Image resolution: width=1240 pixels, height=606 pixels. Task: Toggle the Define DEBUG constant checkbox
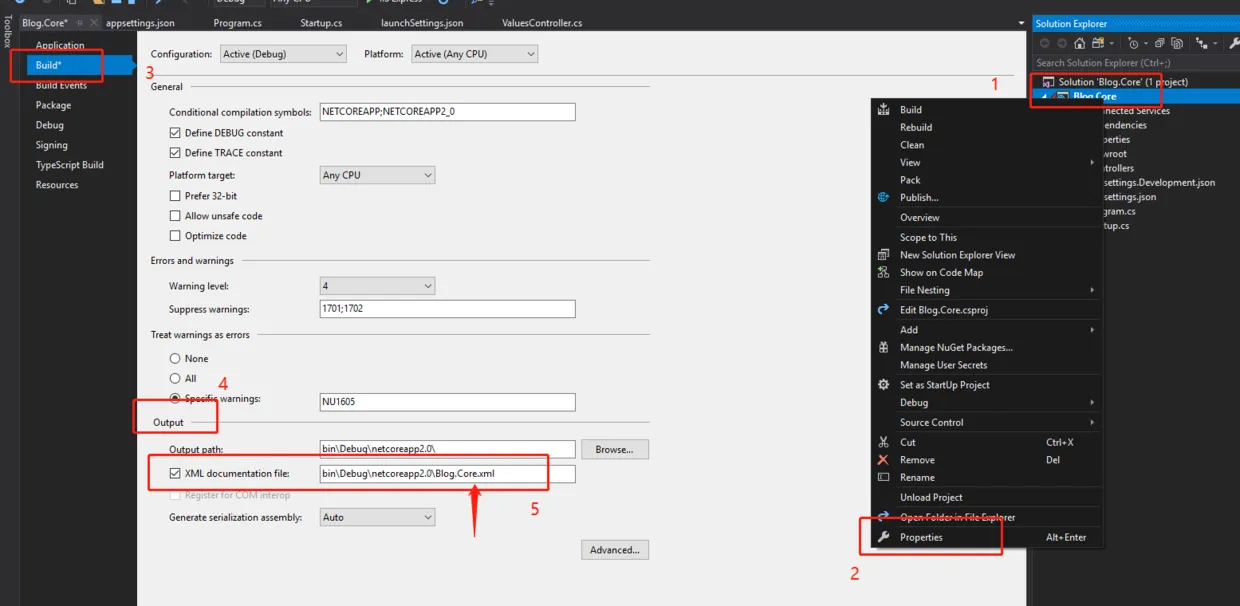[175, 133]
